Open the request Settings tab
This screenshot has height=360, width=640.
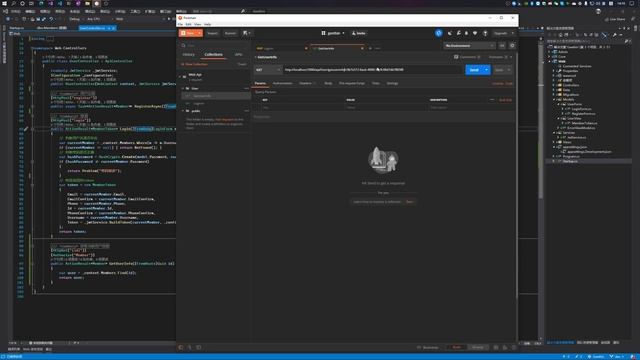click(x=392, y=83)
